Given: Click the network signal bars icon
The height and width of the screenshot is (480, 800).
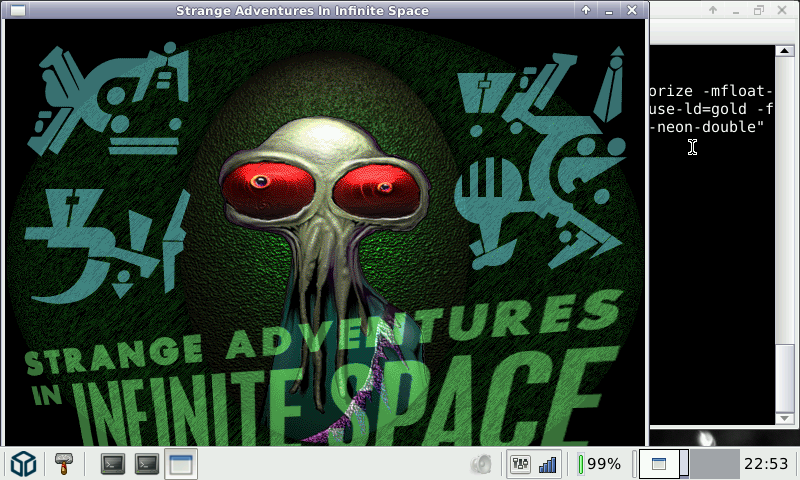Looking at the screenshot, I should pyautogui.click(x=547, y=464).
